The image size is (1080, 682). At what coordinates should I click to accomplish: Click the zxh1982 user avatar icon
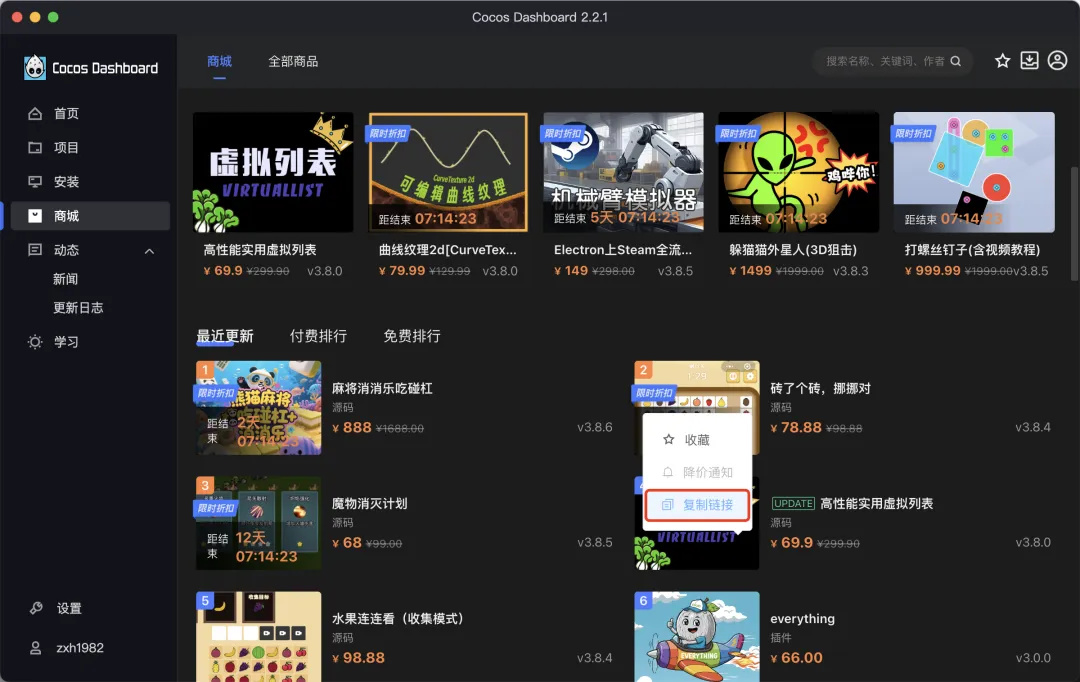pyautogui.click(x=36, y=648)
